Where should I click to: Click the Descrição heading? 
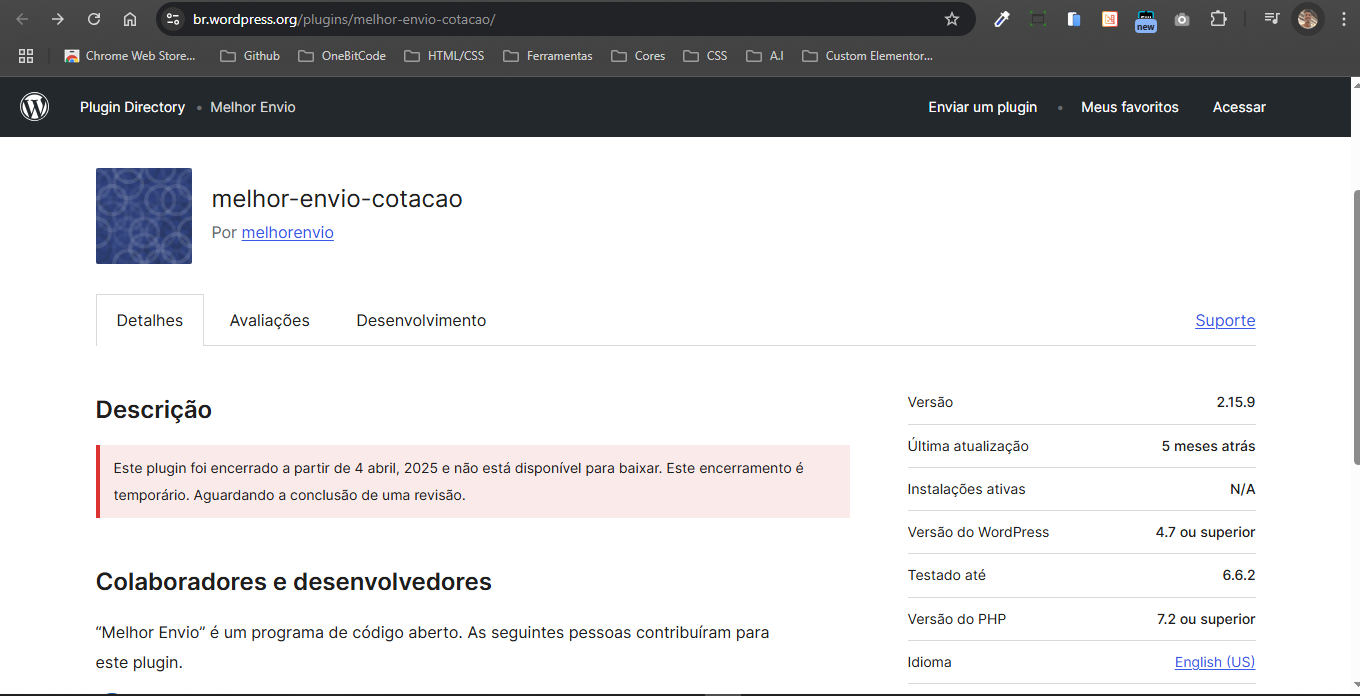[x=154, y=410]
